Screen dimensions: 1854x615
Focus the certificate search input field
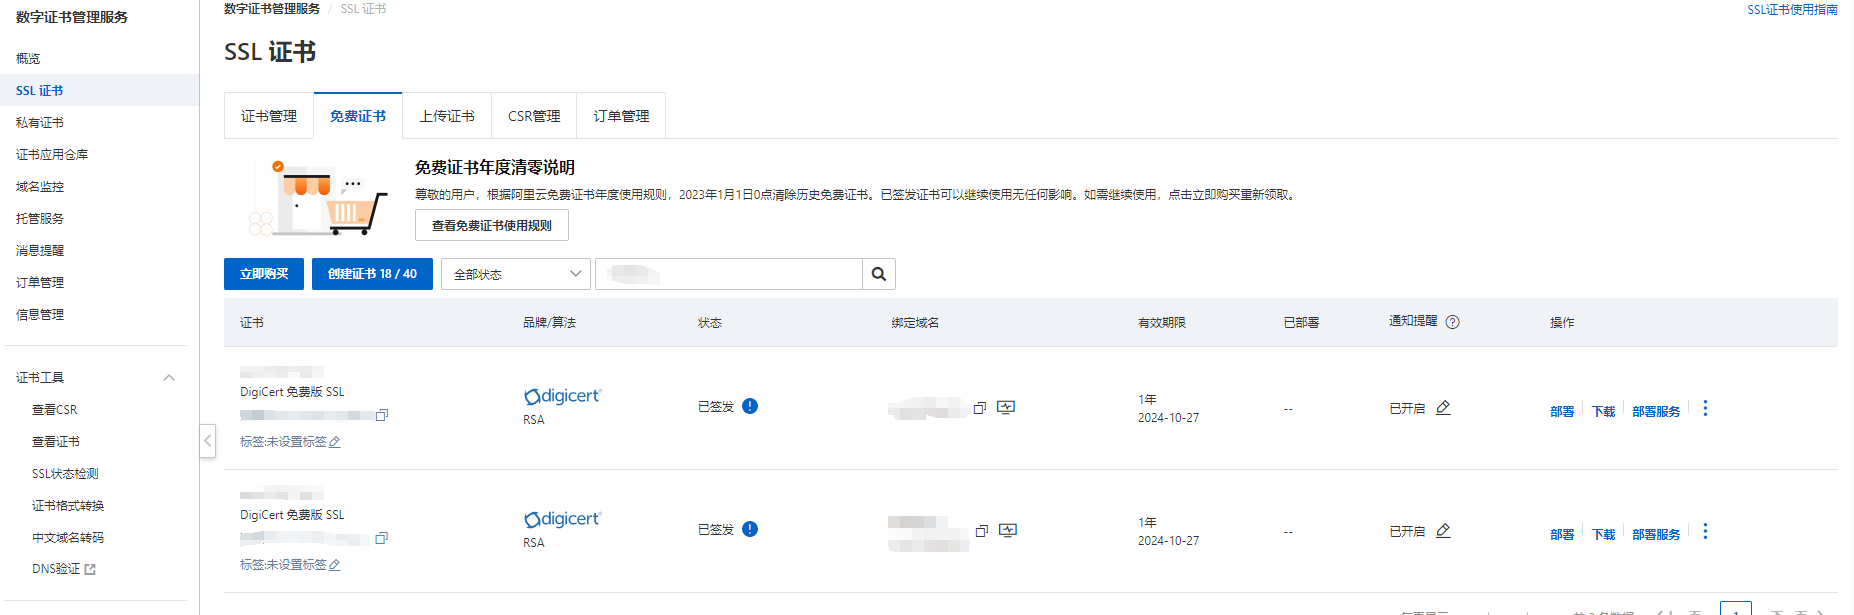tap(729, 274)
